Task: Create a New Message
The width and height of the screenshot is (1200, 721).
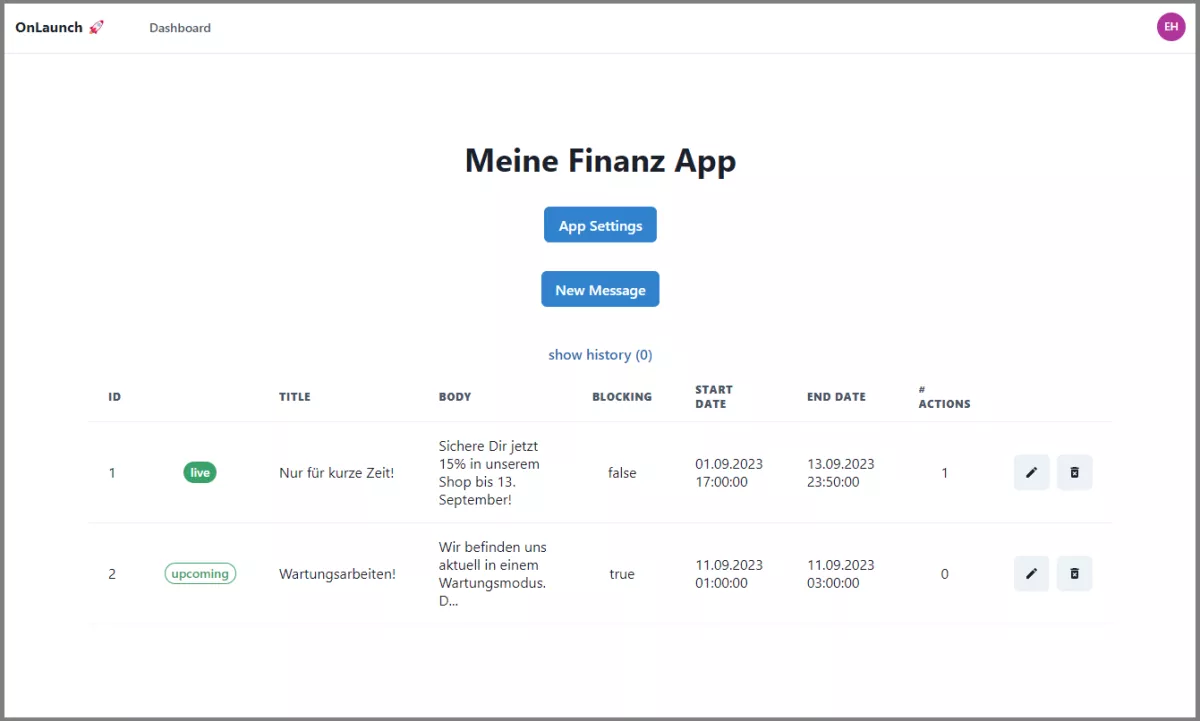Action: click(x=600, y=289)
